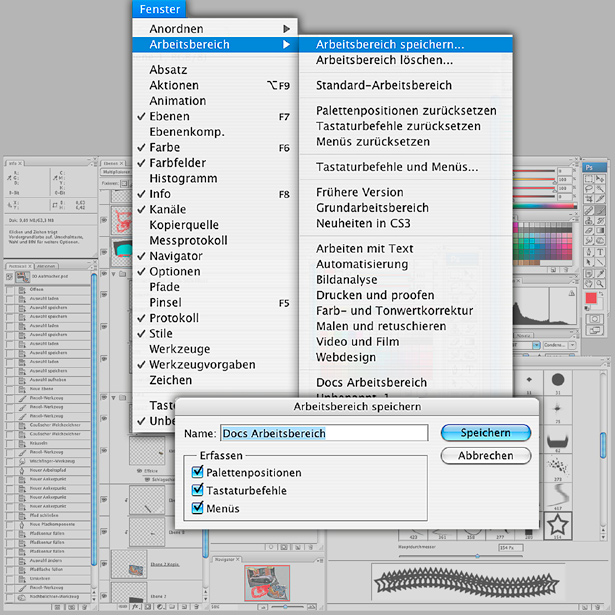The height and width of the screenshot is (615, 615).
Task: Uncheck the Tastaturbefehle checkbox
Action: [198, 490]
